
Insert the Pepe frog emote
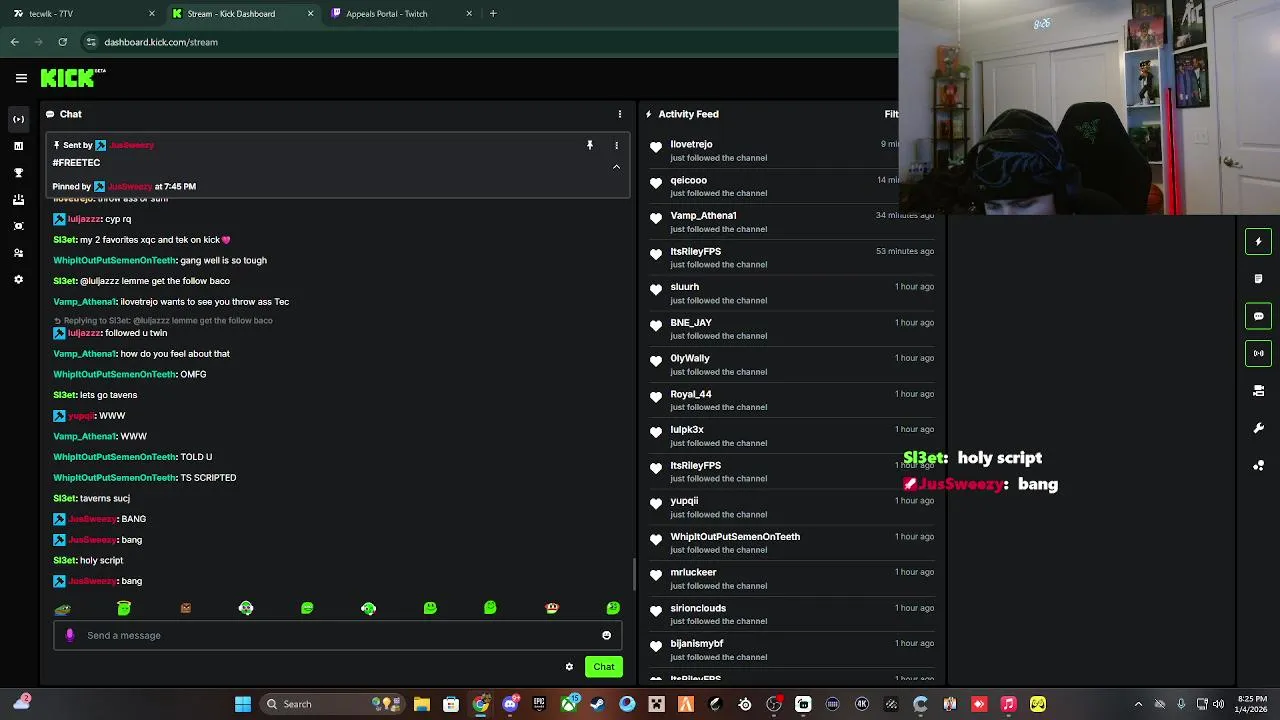(62, 608)
